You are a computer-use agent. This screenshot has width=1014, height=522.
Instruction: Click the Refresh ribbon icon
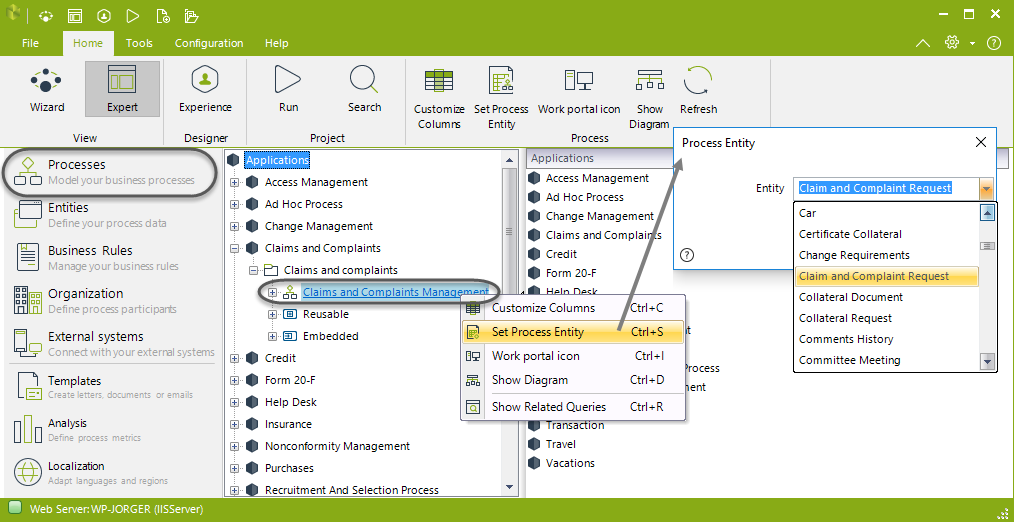click(698, 91)
